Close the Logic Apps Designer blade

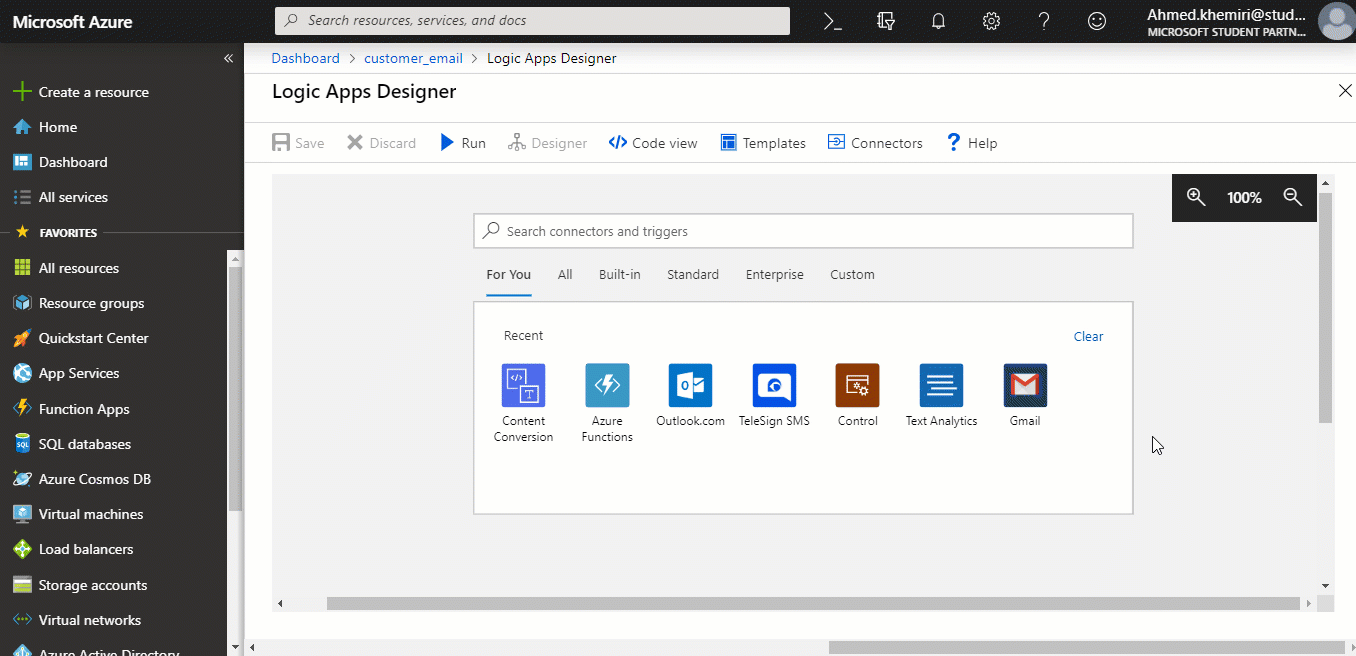point(1345,91)
